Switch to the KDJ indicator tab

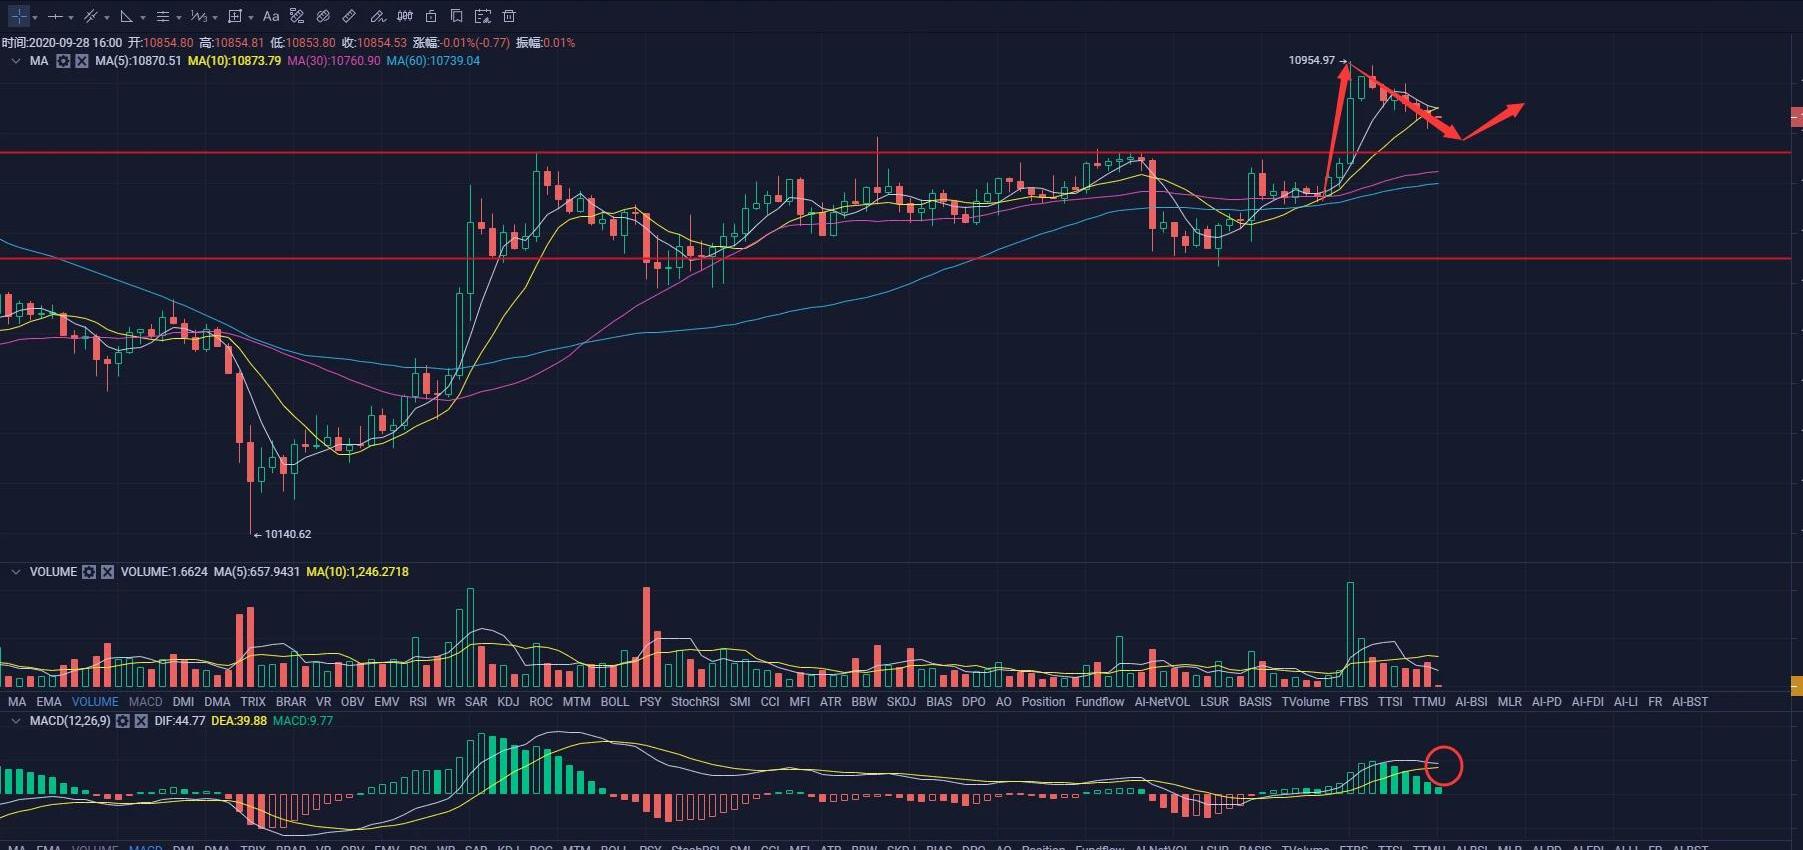point(508,702)
